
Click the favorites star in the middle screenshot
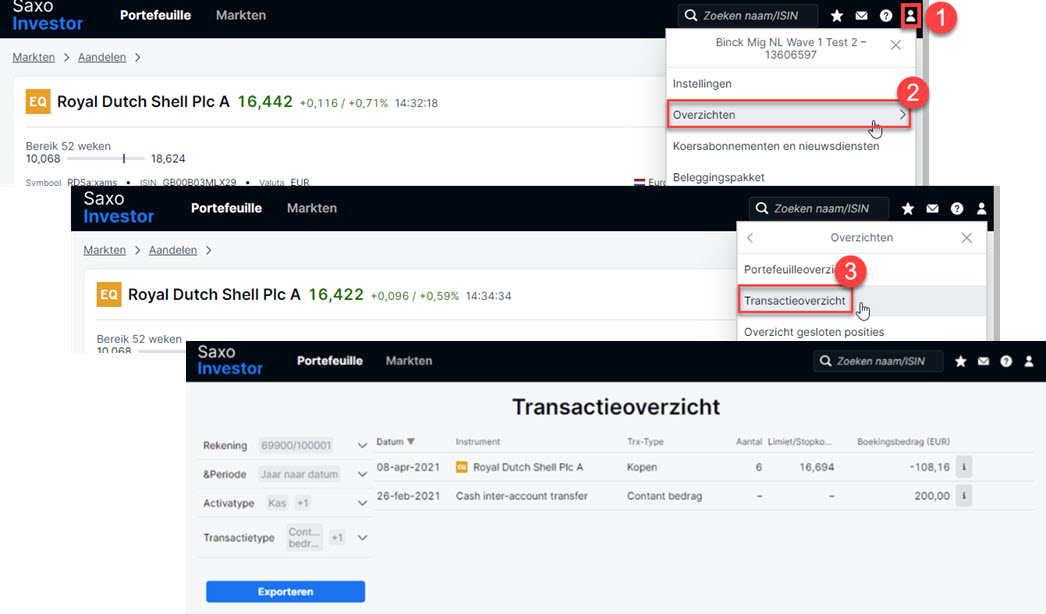tap(907, 208)
